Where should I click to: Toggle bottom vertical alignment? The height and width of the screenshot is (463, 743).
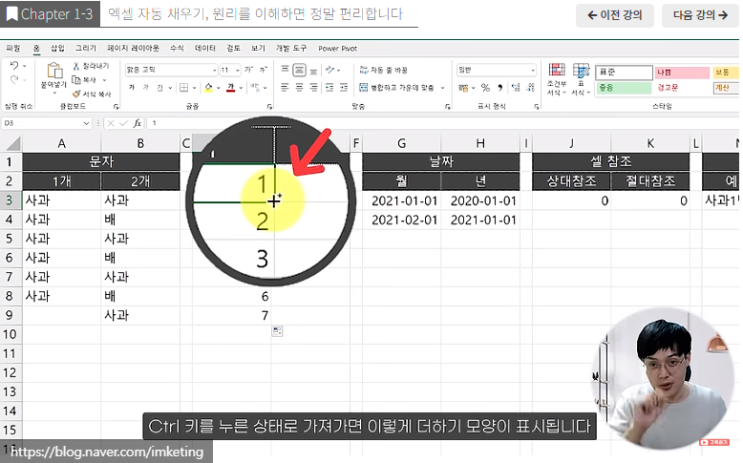click(x=313, y=71)
